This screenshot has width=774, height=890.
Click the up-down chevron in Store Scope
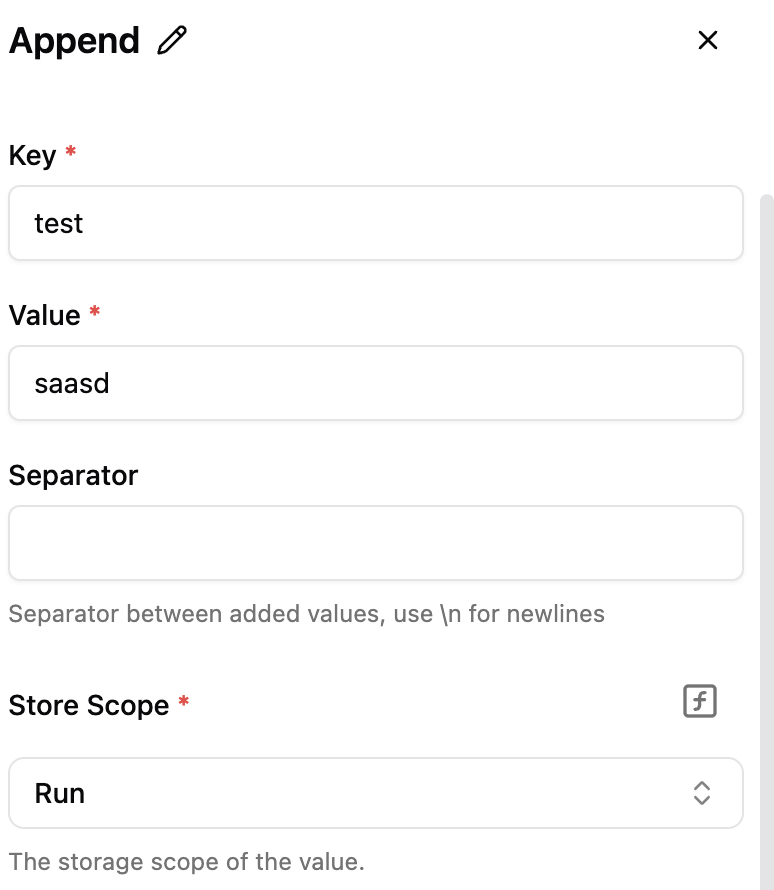click(x=702, y=793)
